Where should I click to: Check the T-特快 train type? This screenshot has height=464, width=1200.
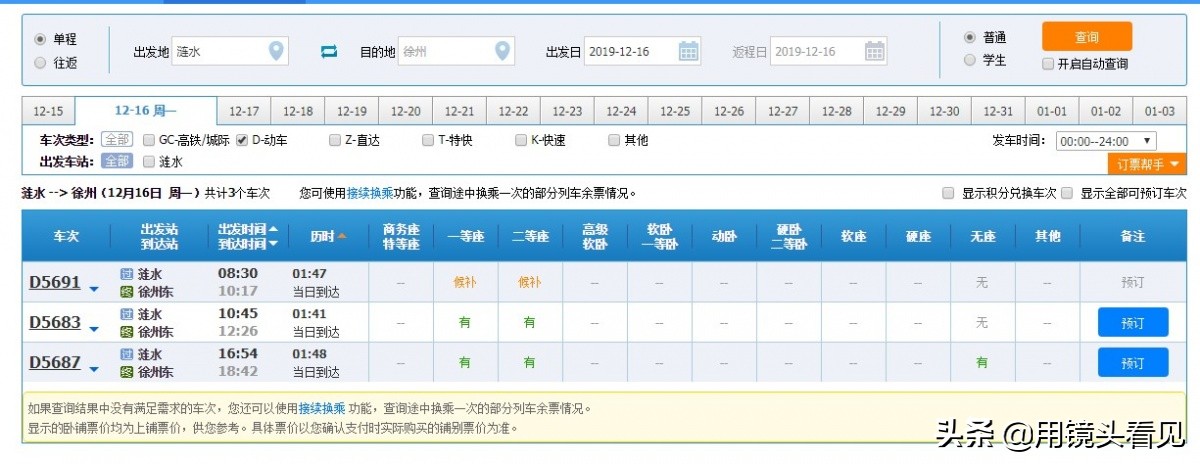pos(428,140)
